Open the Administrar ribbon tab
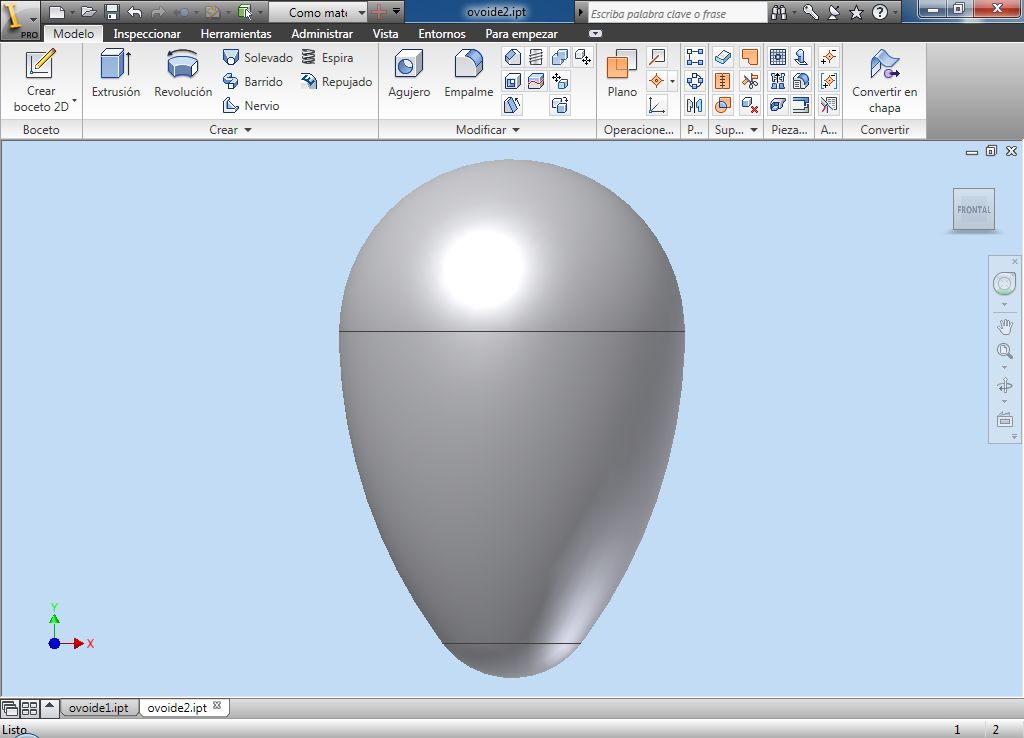Image resolution: width=1024 pixels, height=738 pixels. pyautogui.click(x=322, y=34)
